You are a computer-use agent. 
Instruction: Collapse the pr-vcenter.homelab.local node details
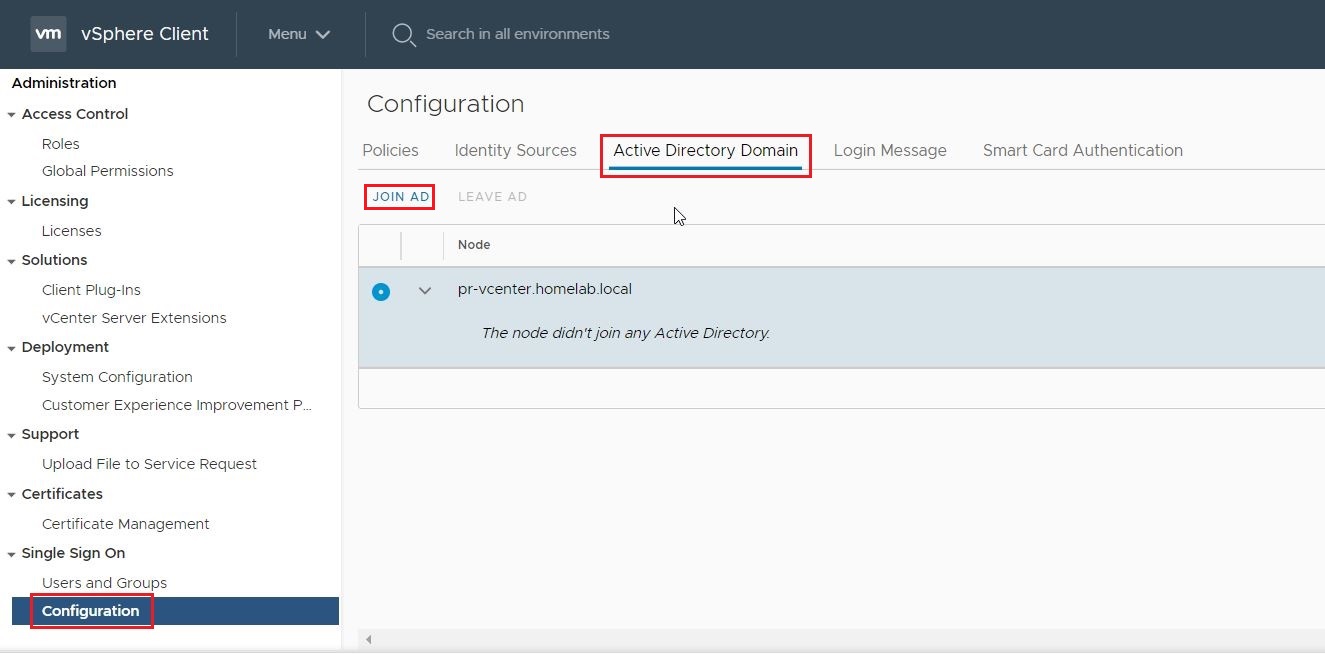(x=424, y=291)
